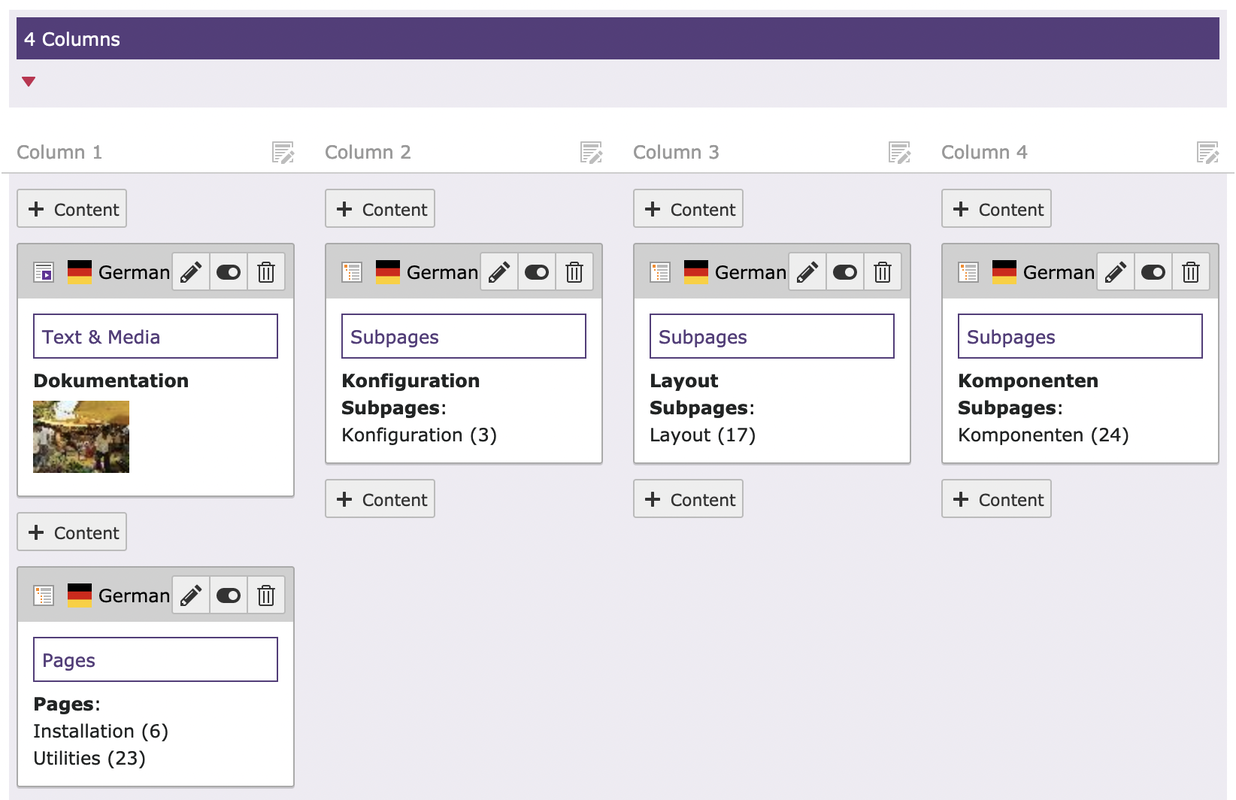Delete the Komponenten element via trash icon
The height and width of the screenshot is (800, 1236).
[x=1191, y=272]
